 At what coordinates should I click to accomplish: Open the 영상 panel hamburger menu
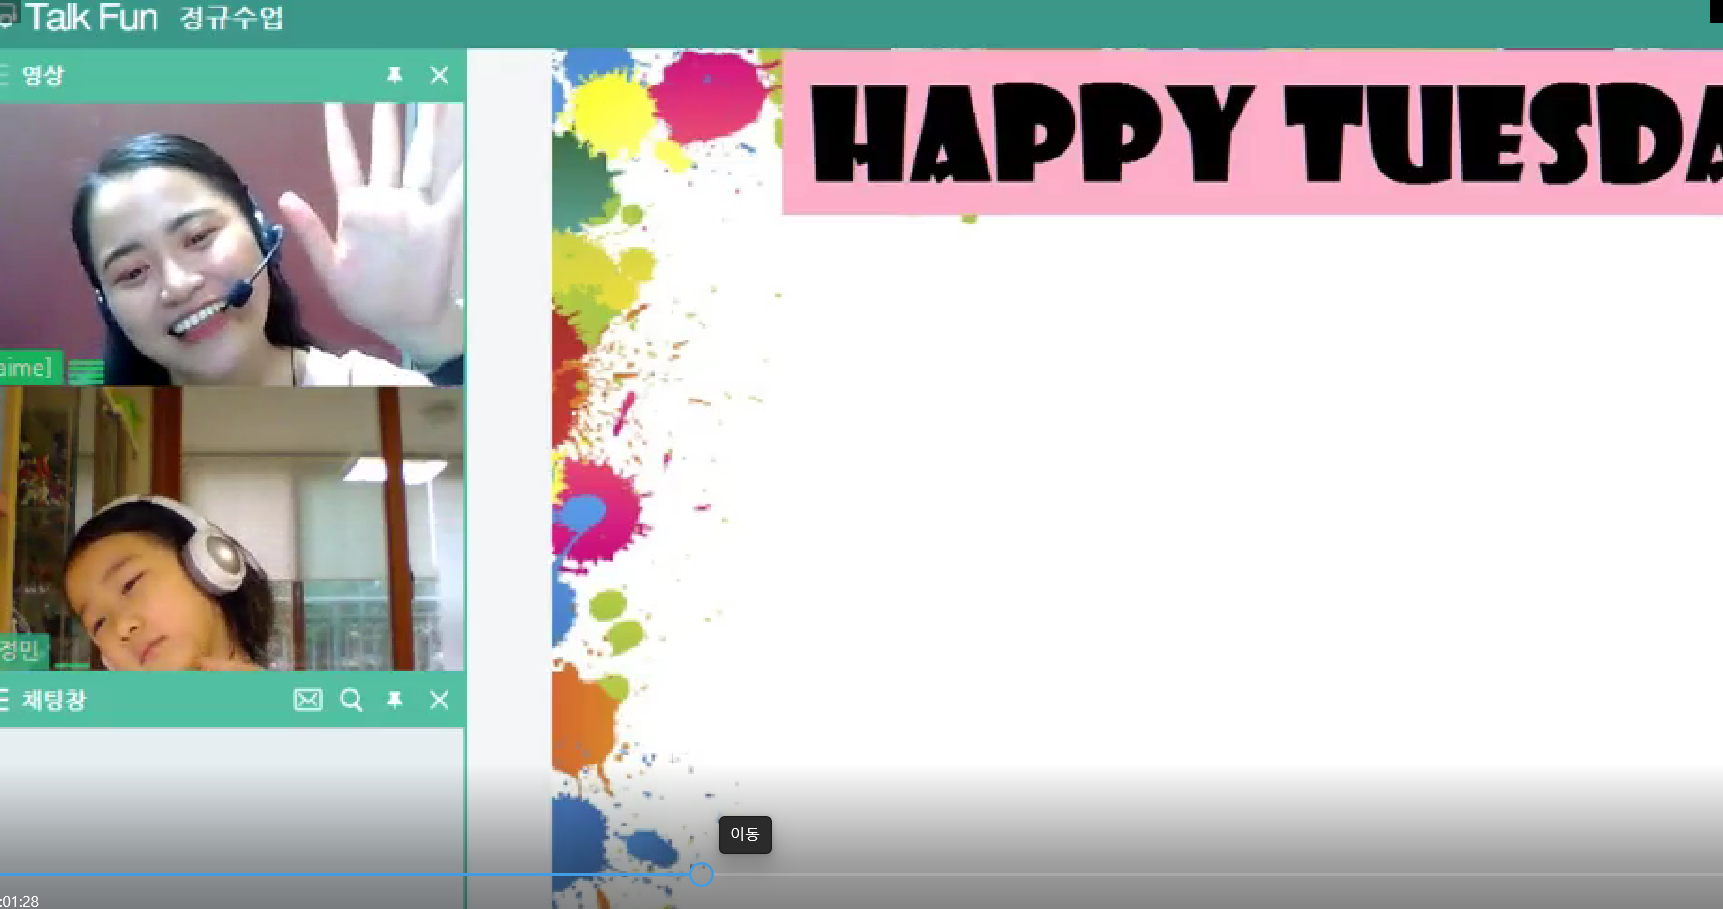tap(4, 75)
